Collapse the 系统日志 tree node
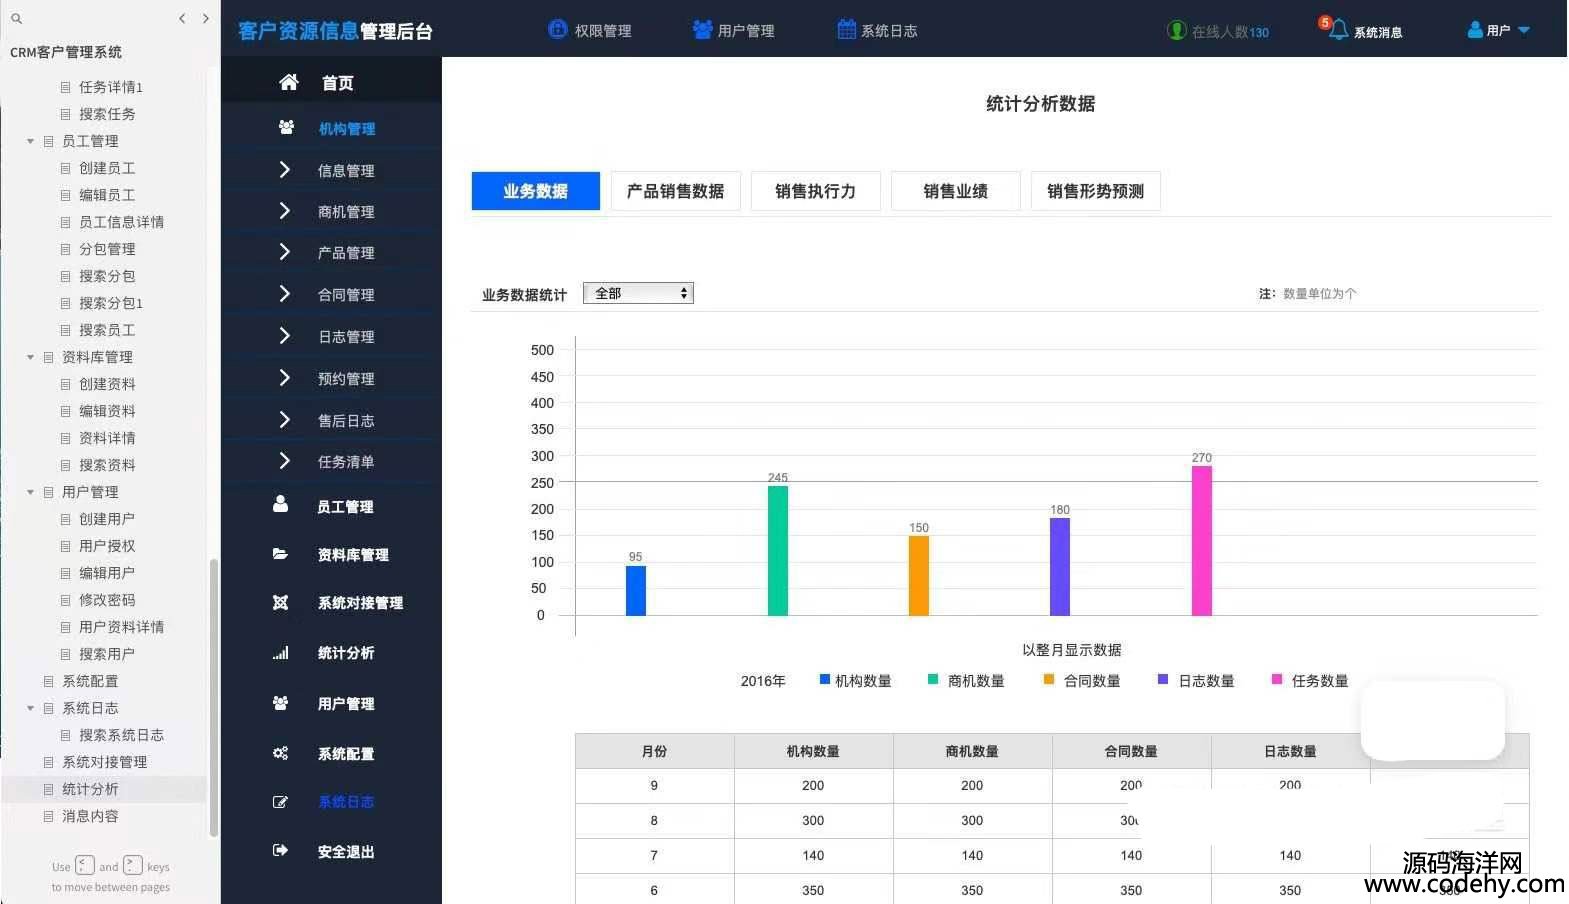Image resolution: width=1569 pixels, height=904 pixels. [x=30, y=708]
